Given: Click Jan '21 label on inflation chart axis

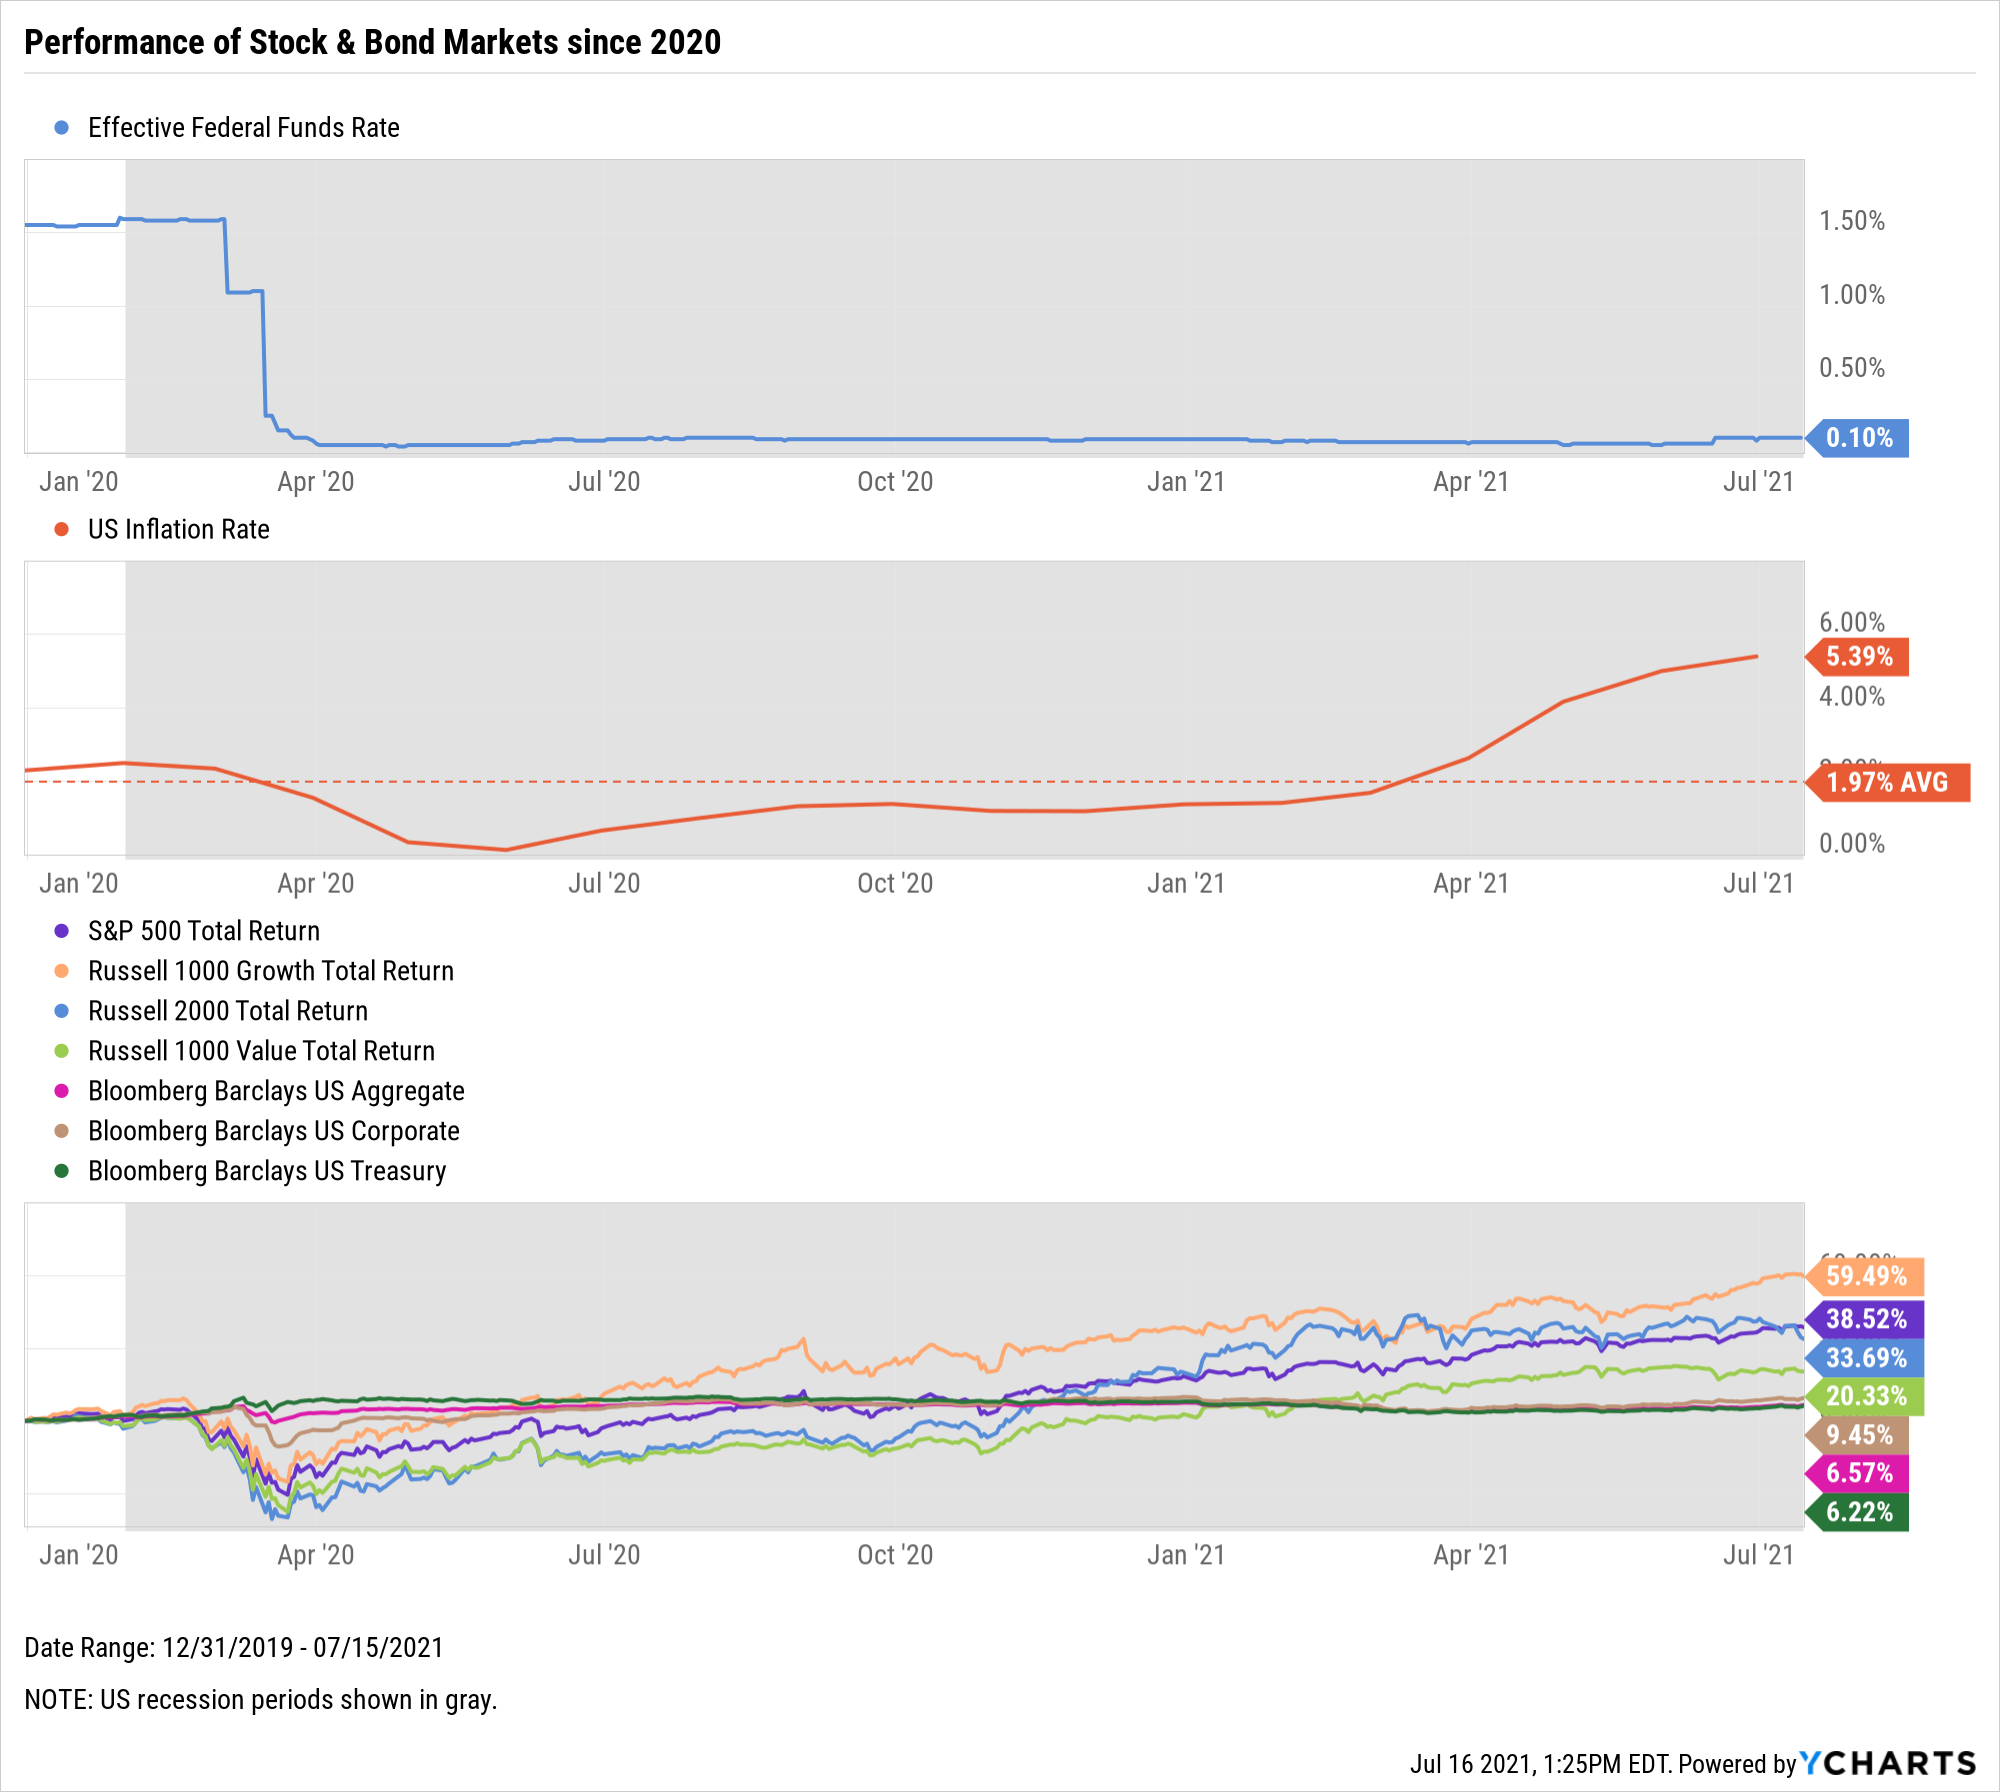Looking at the screenshot, I should tap(1186, 884).
